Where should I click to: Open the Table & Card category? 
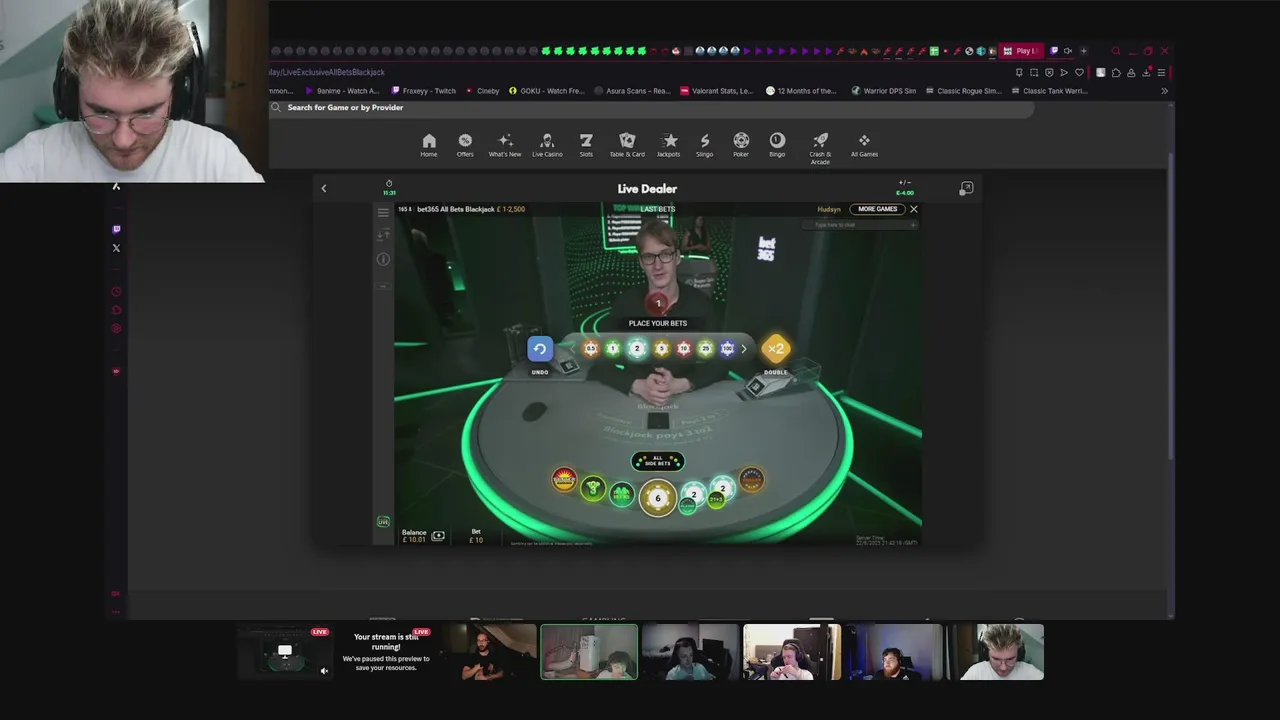click(x=627, y=145)
